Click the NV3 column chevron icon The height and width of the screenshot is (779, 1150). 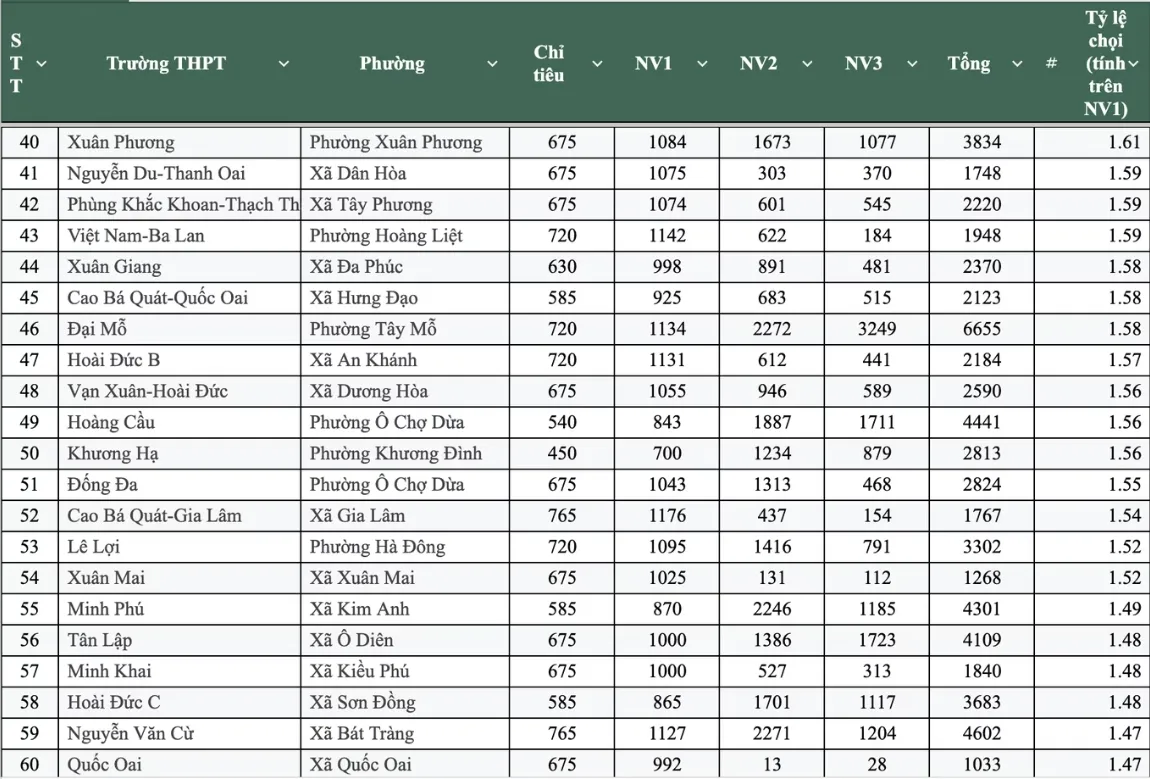point(912,64)
